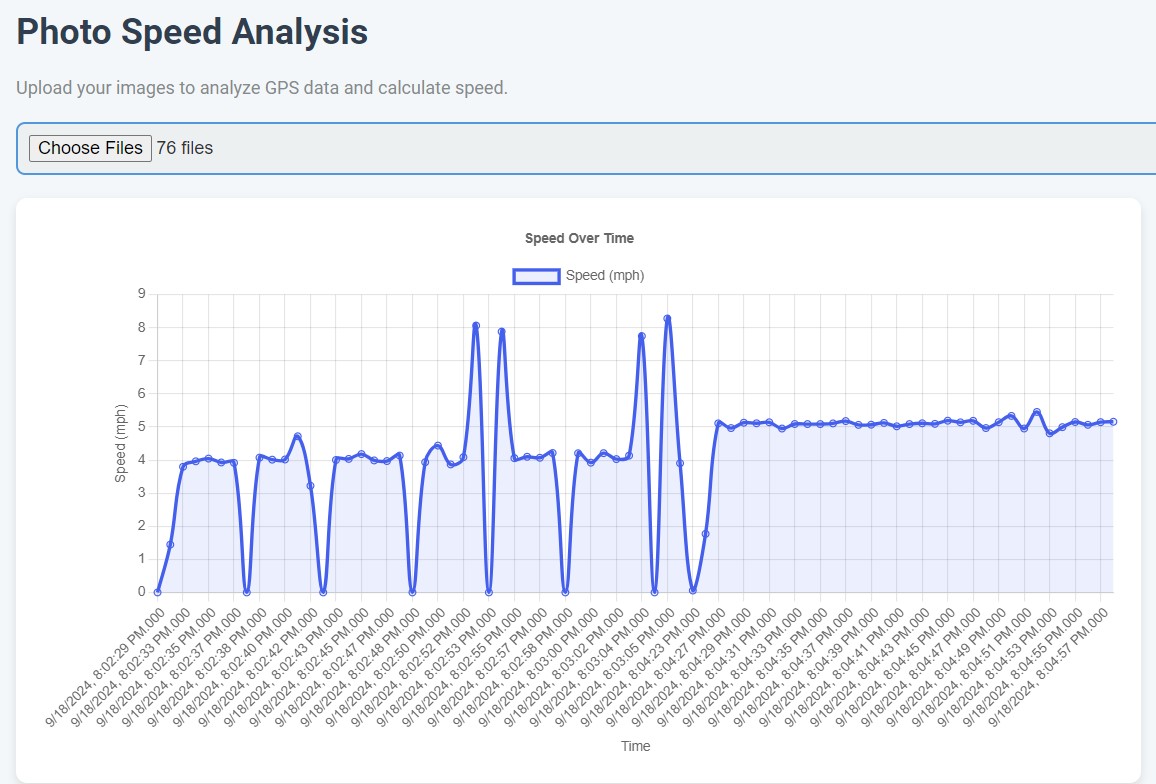Image resolution: width=1156 pixels, height=784 pixels.
Task: Select the leftmost tall spike's peak point
Action: (476, 326)
